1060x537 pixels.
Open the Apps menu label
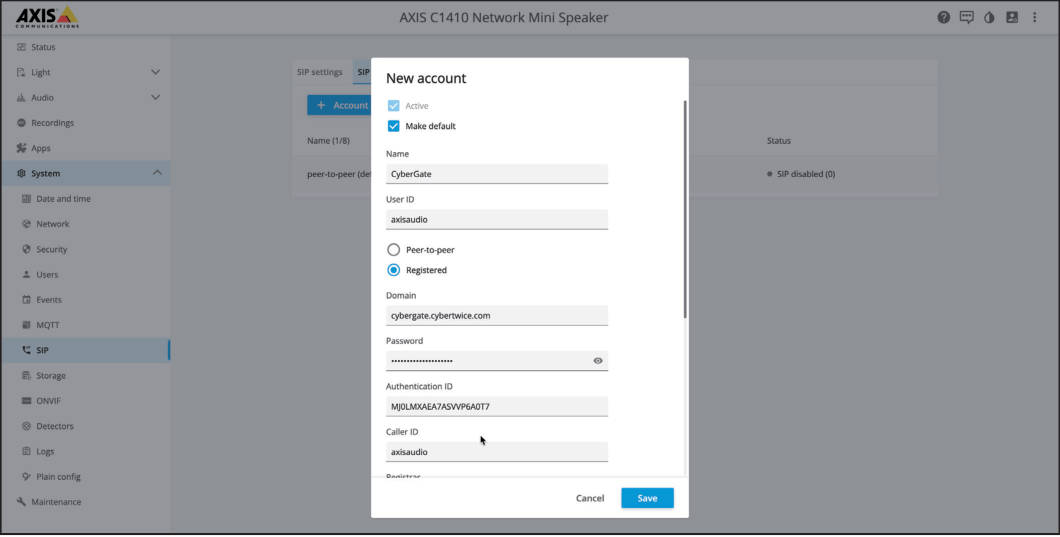pos(41,148)
